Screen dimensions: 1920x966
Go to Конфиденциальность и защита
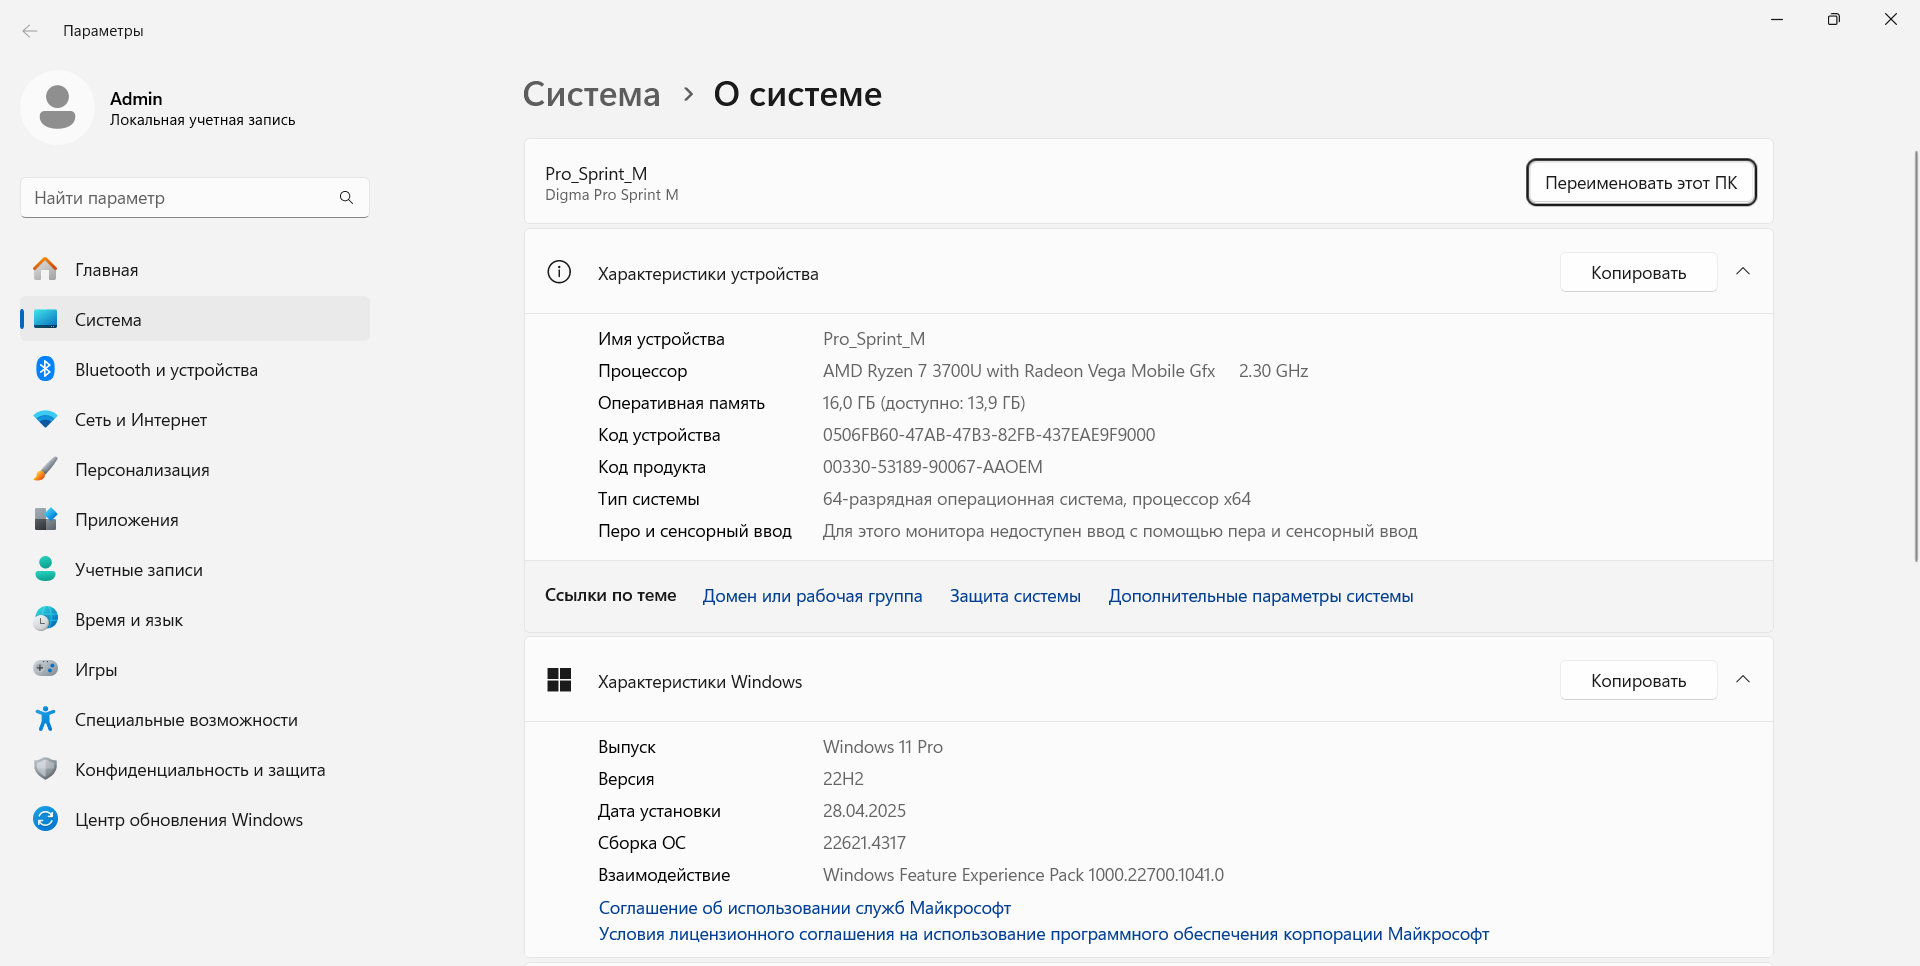click(195, 769)
